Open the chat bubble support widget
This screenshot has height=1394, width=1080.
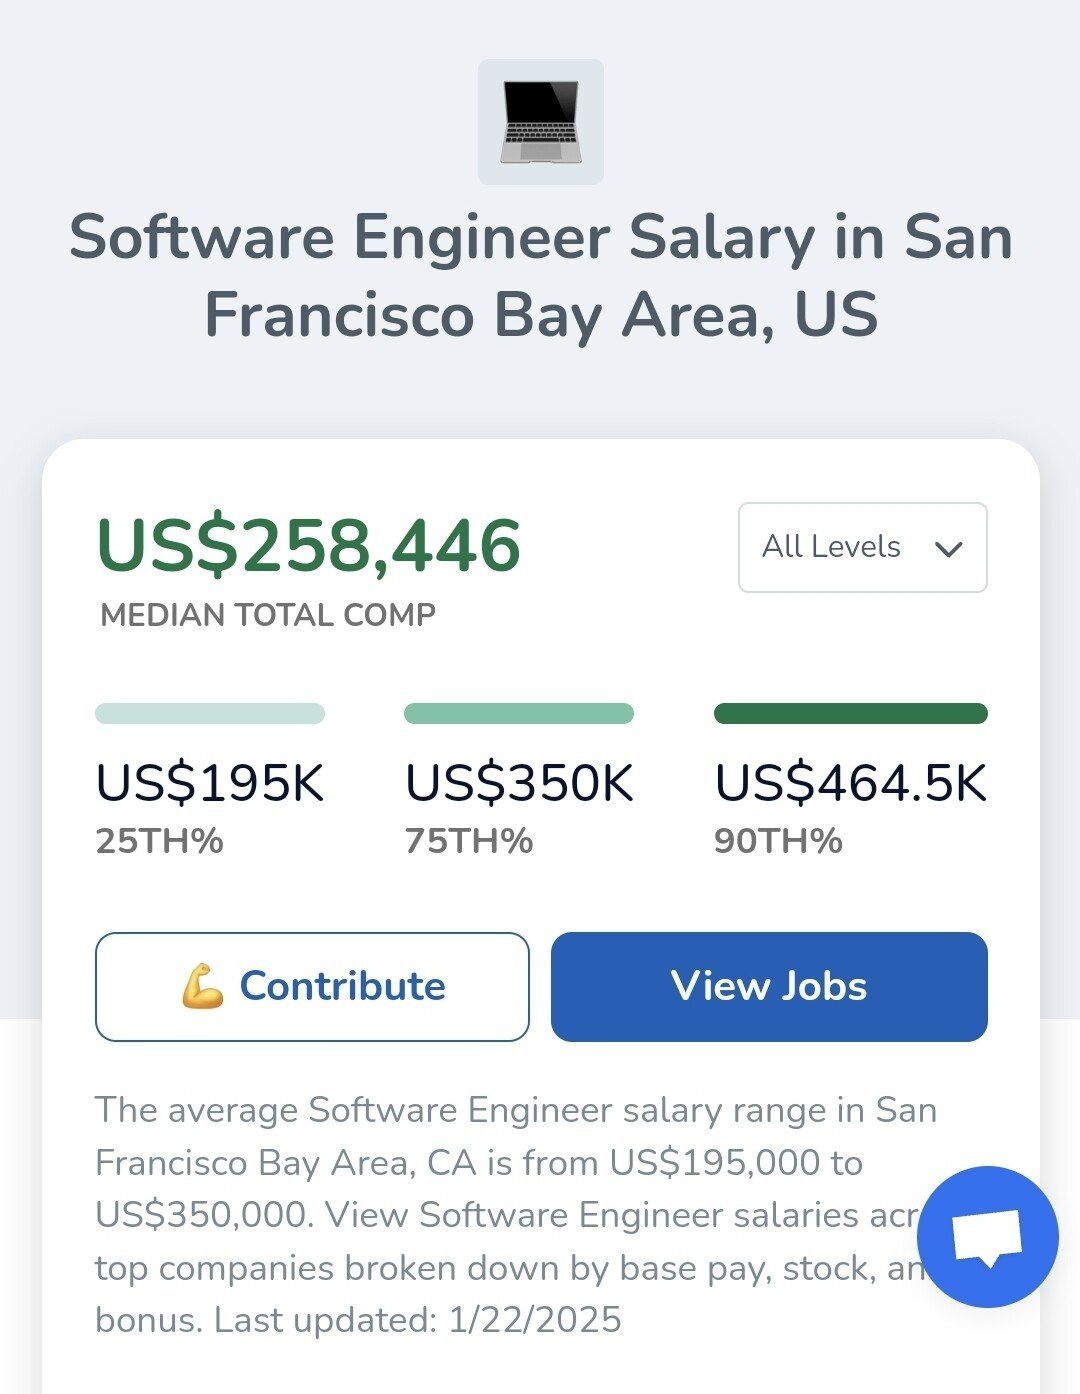tap(987, 1237)
